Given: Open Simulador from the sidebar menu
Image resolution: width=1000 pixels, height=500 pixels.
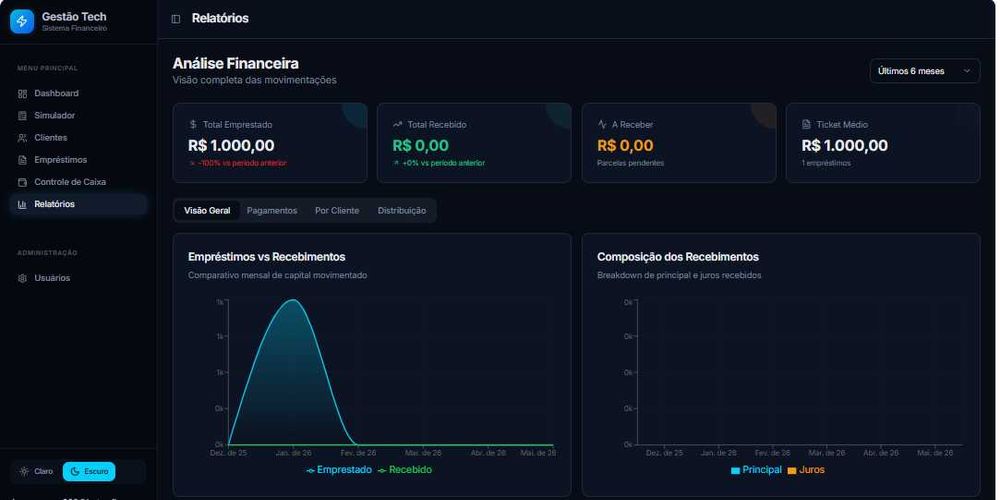Looking at the screenshot, I should 78,115.
